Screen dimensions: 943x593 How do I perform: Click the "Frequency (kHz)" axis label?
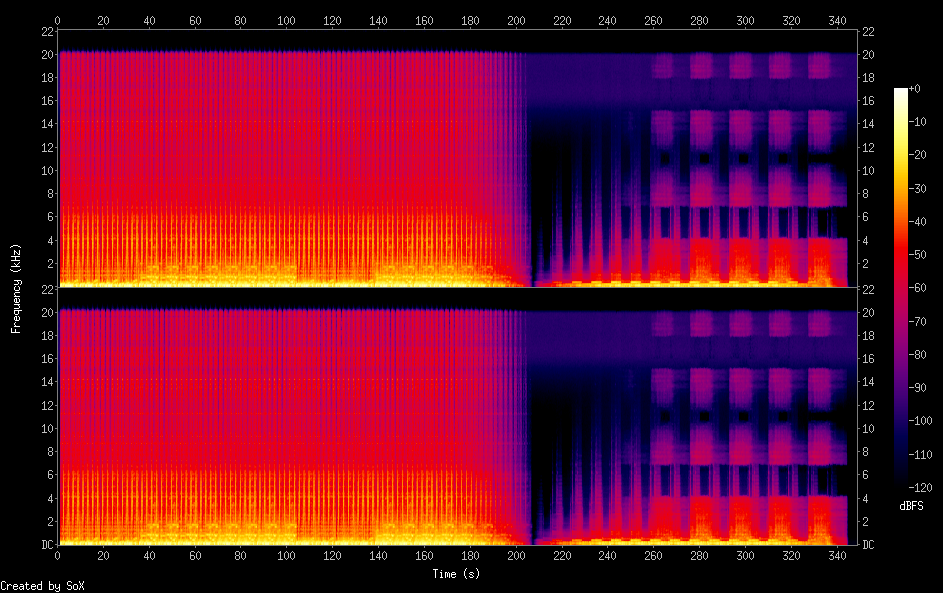tap(16, 287)
